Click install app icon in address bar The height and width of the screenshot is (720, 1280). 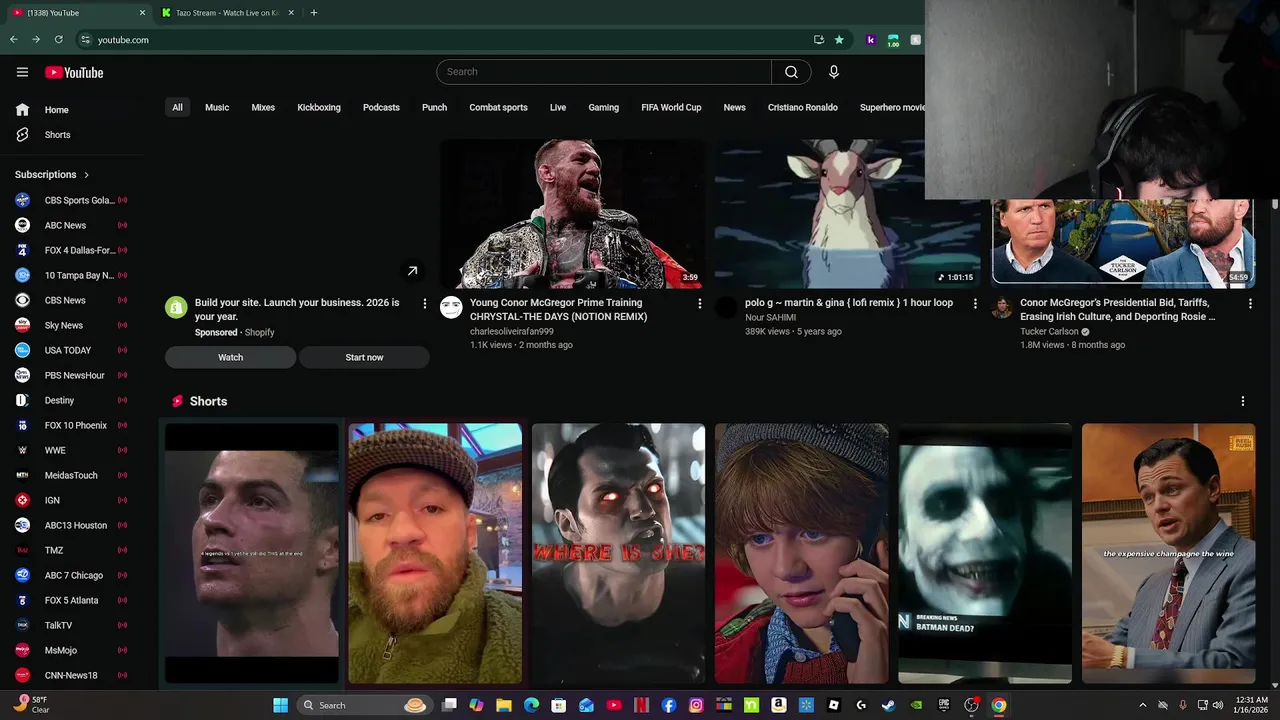819,40
